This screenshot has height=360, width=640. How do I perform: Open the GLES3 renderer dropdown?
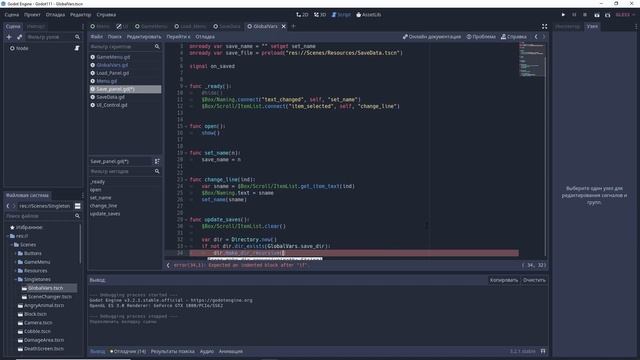tap(624, 15)
